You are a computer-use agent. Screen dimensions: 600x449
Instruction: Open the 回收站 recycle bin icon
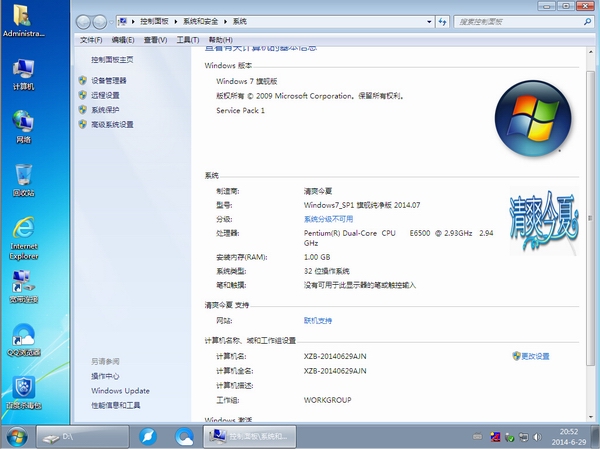(x=23, y=180)
